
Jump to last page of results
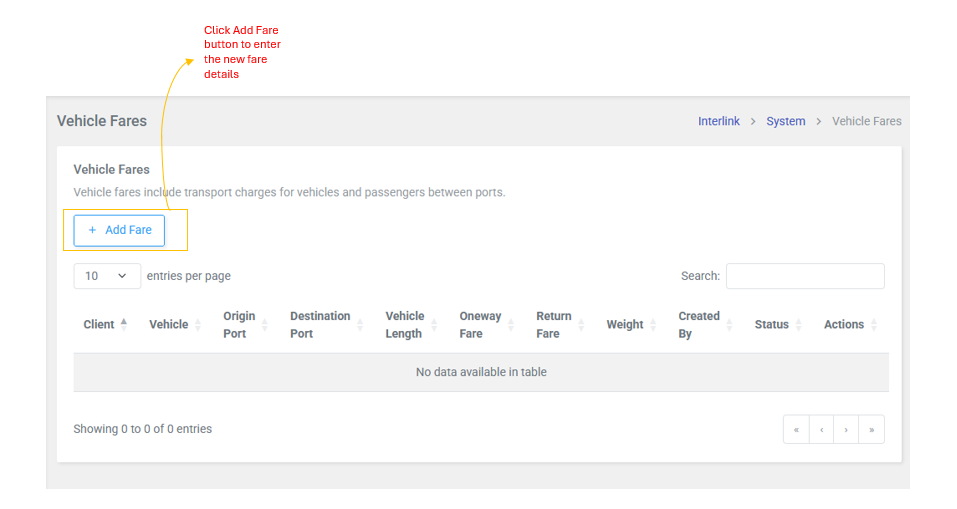(x=871, y=430)
